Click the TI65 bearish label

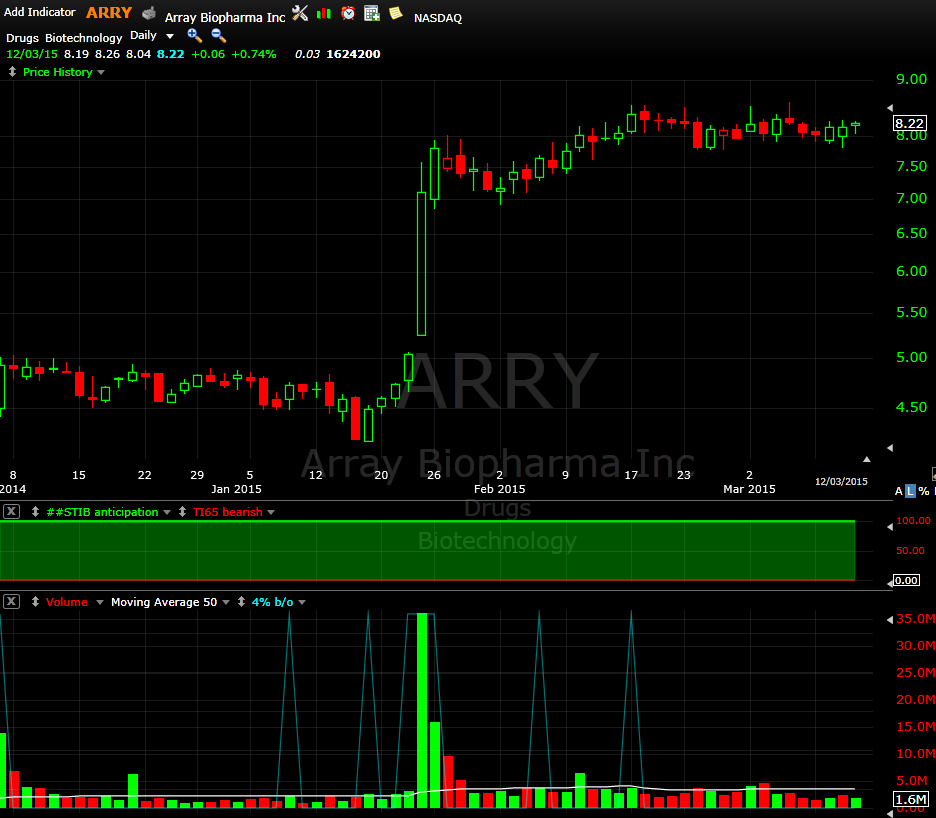coord(227,512)
